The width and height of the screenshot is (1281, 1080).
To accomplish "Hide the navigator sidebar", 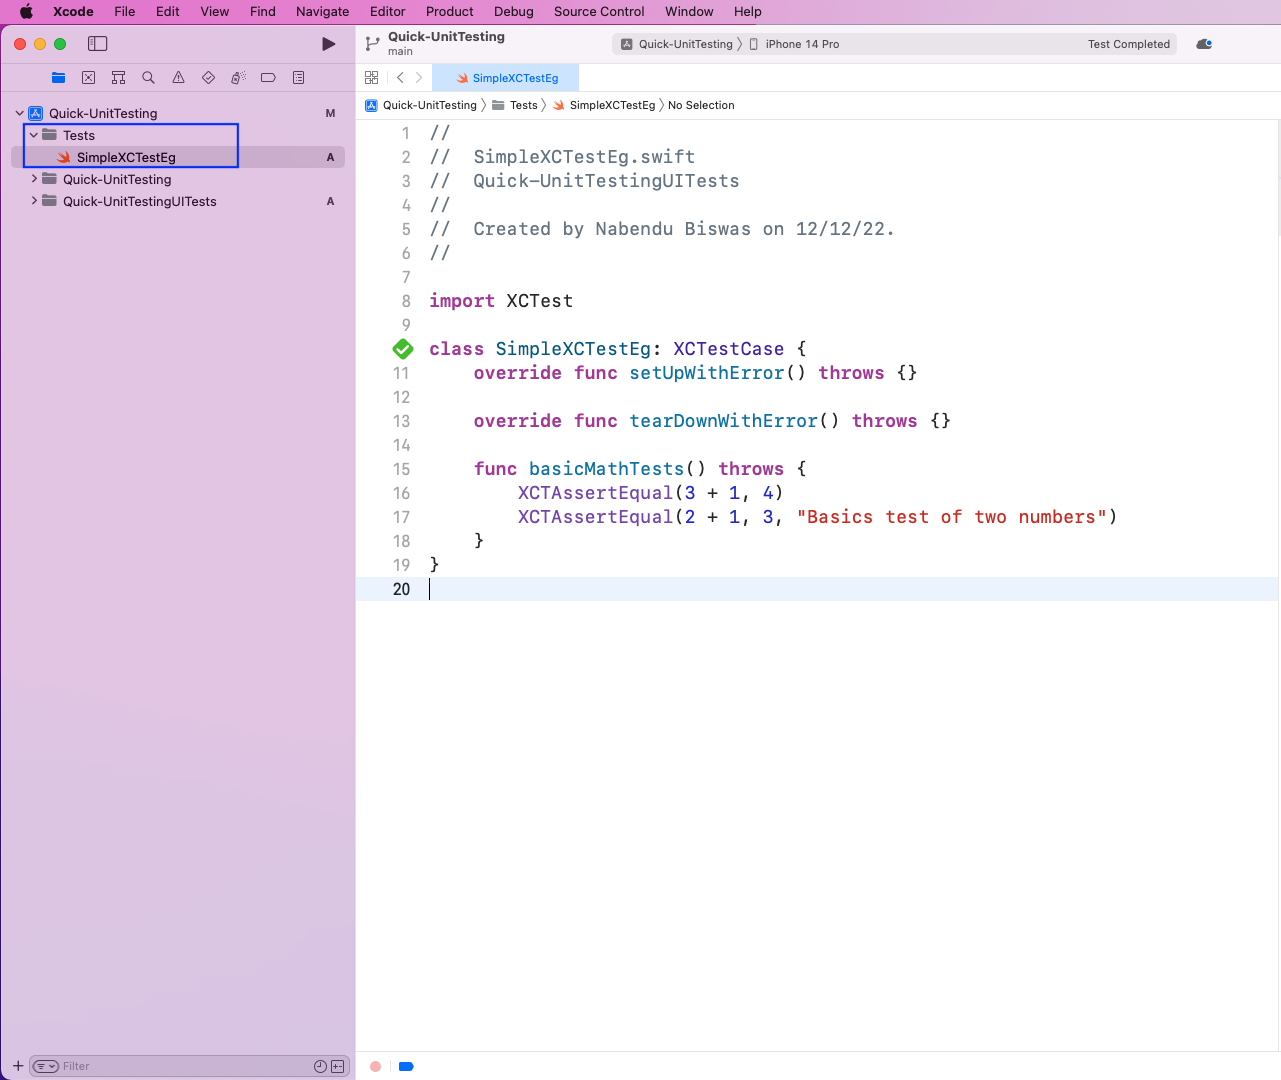I will (97, 44).
